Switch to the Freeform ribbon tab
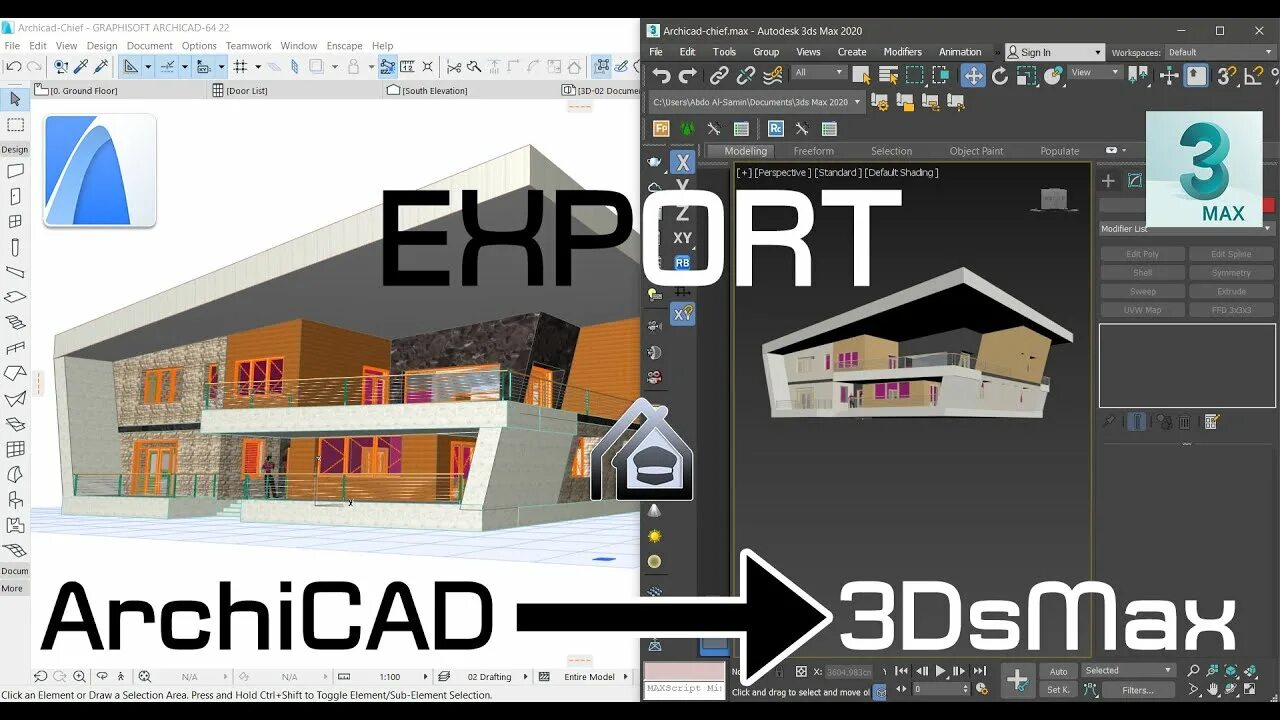This screenshot has width=1280, height=720. pos(813,151)
